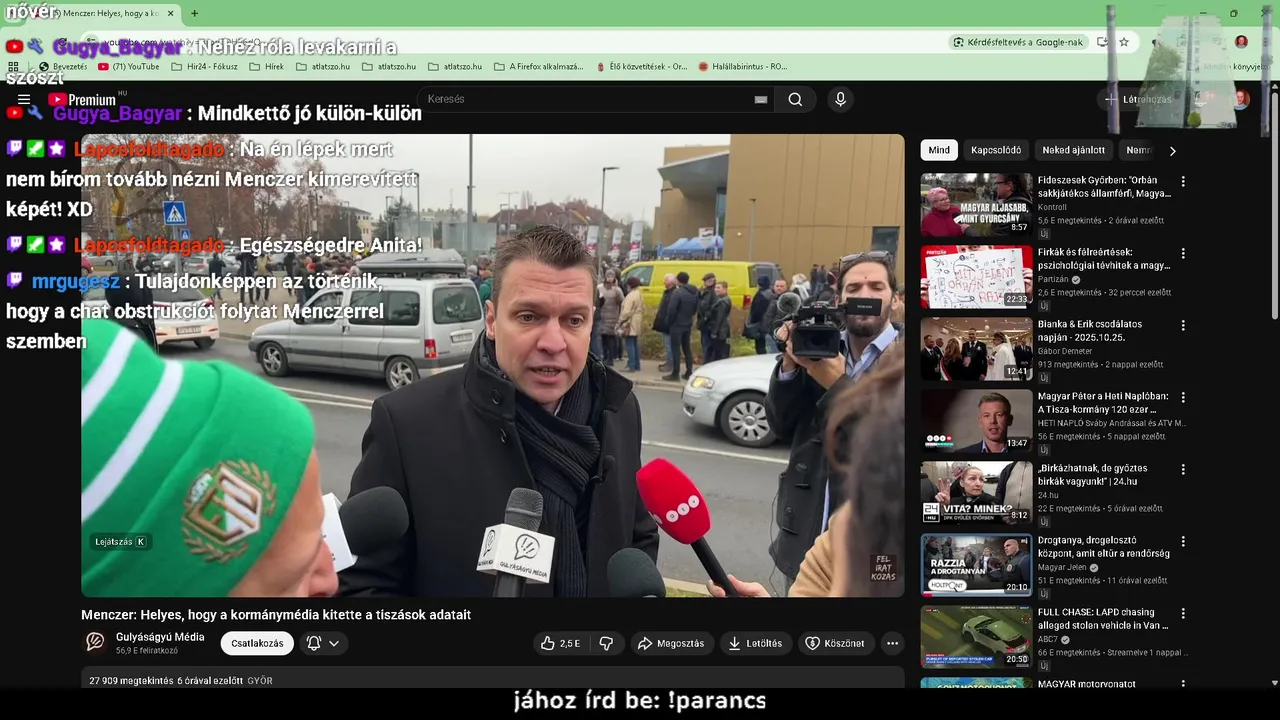Click the 27 909 megtekintés description box
This screenshot has height=720, width=1280.
click(x=493, y=680)
